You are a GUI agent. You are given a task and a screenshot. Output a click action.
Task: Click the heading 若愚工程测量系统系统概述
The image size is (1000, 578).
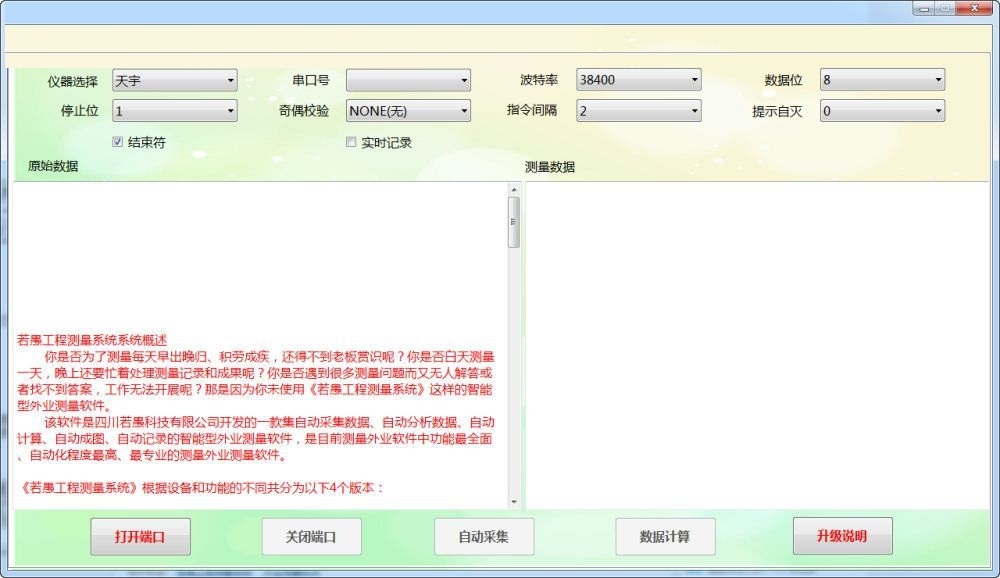pyautogui.click(x=92, y=340)
